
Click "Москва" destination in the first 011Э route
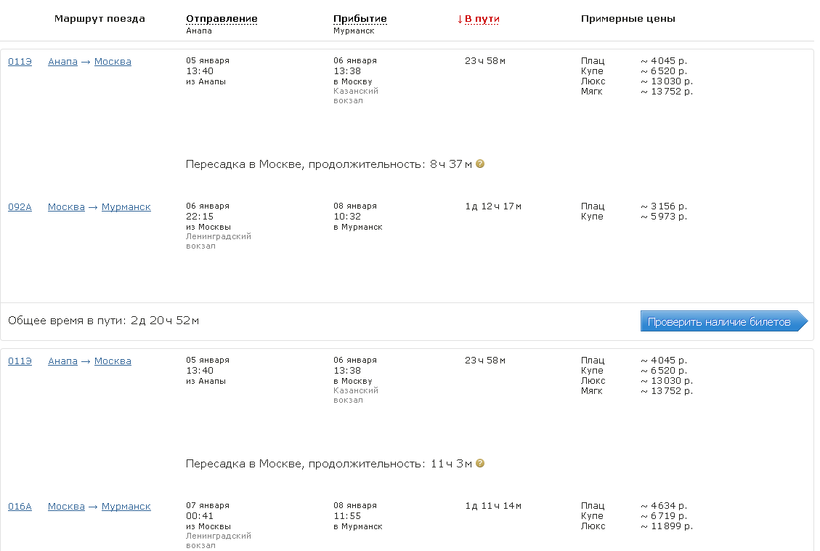coord(112,62)
